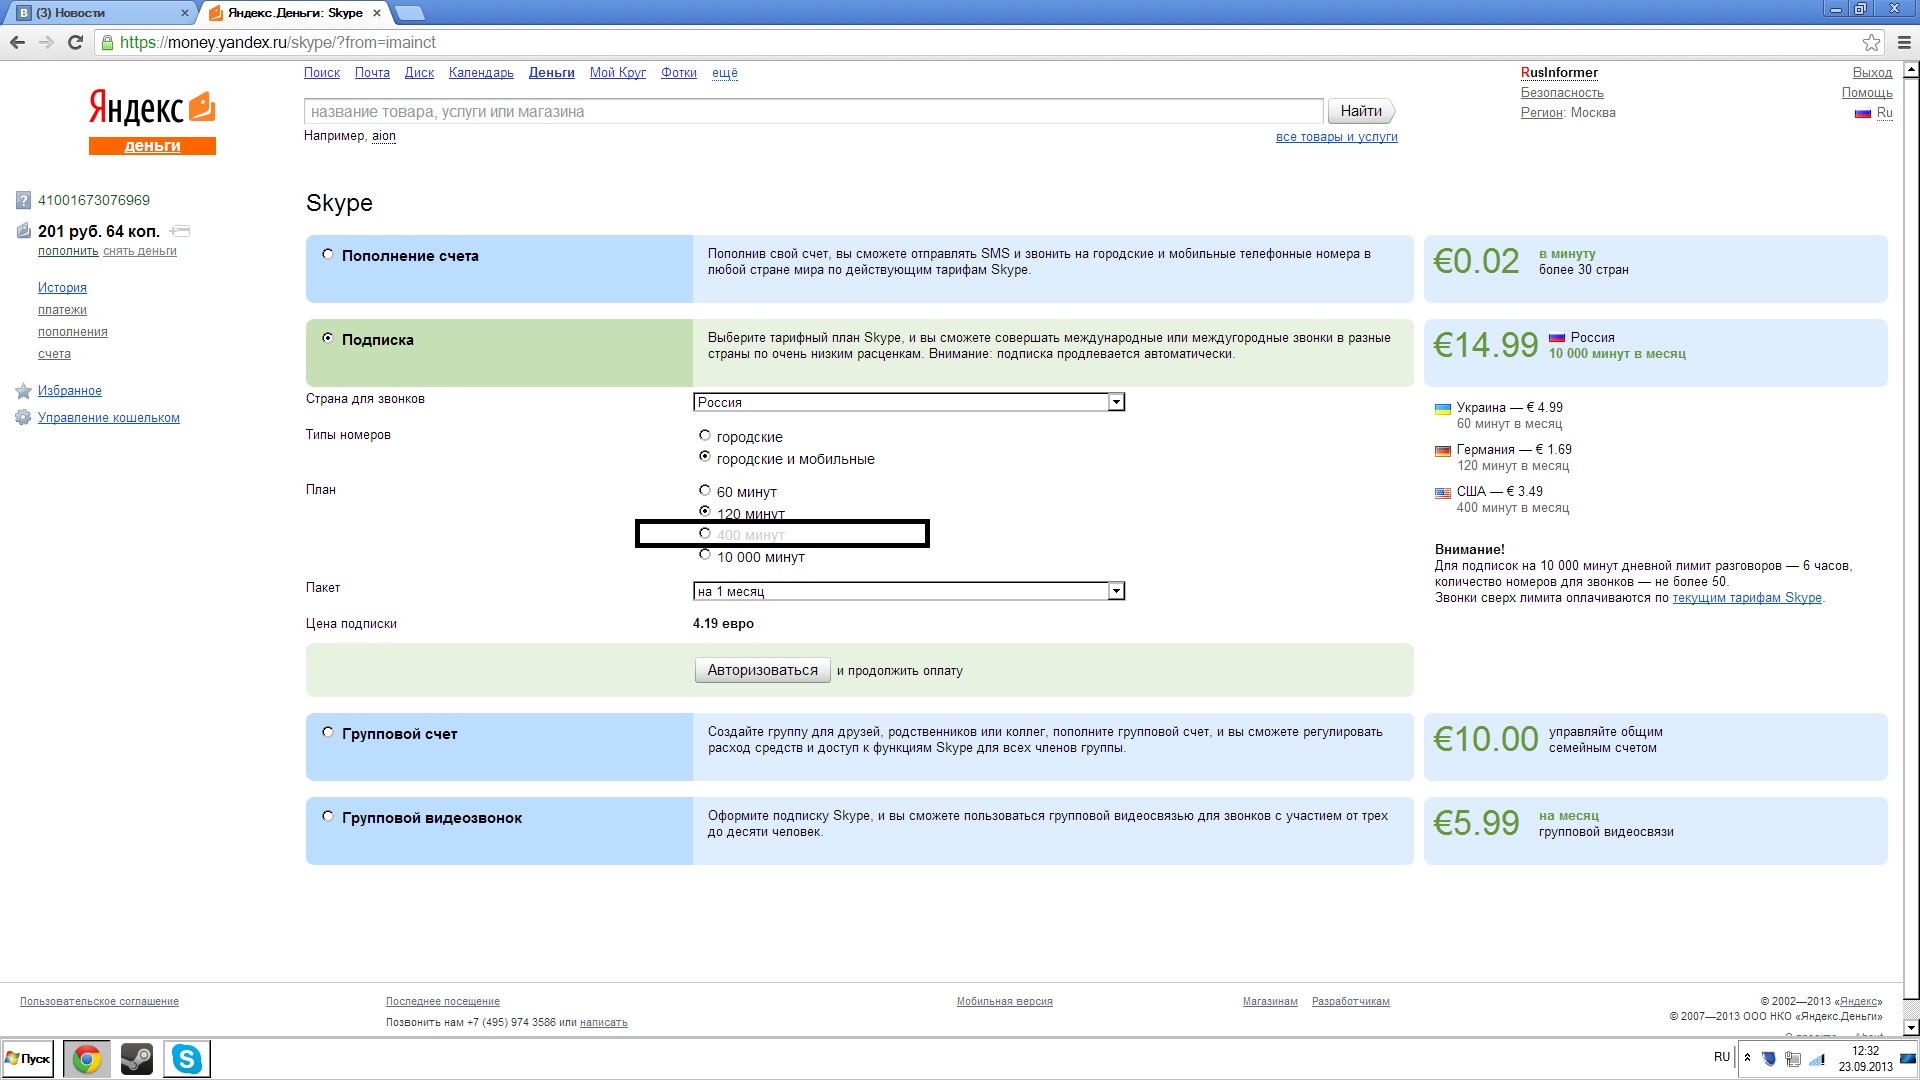Image resolution: width=1920 pixels, height=1080 pixels.
Task: Open Фотки in the top navigation
Action: click(x=679, y=73)
